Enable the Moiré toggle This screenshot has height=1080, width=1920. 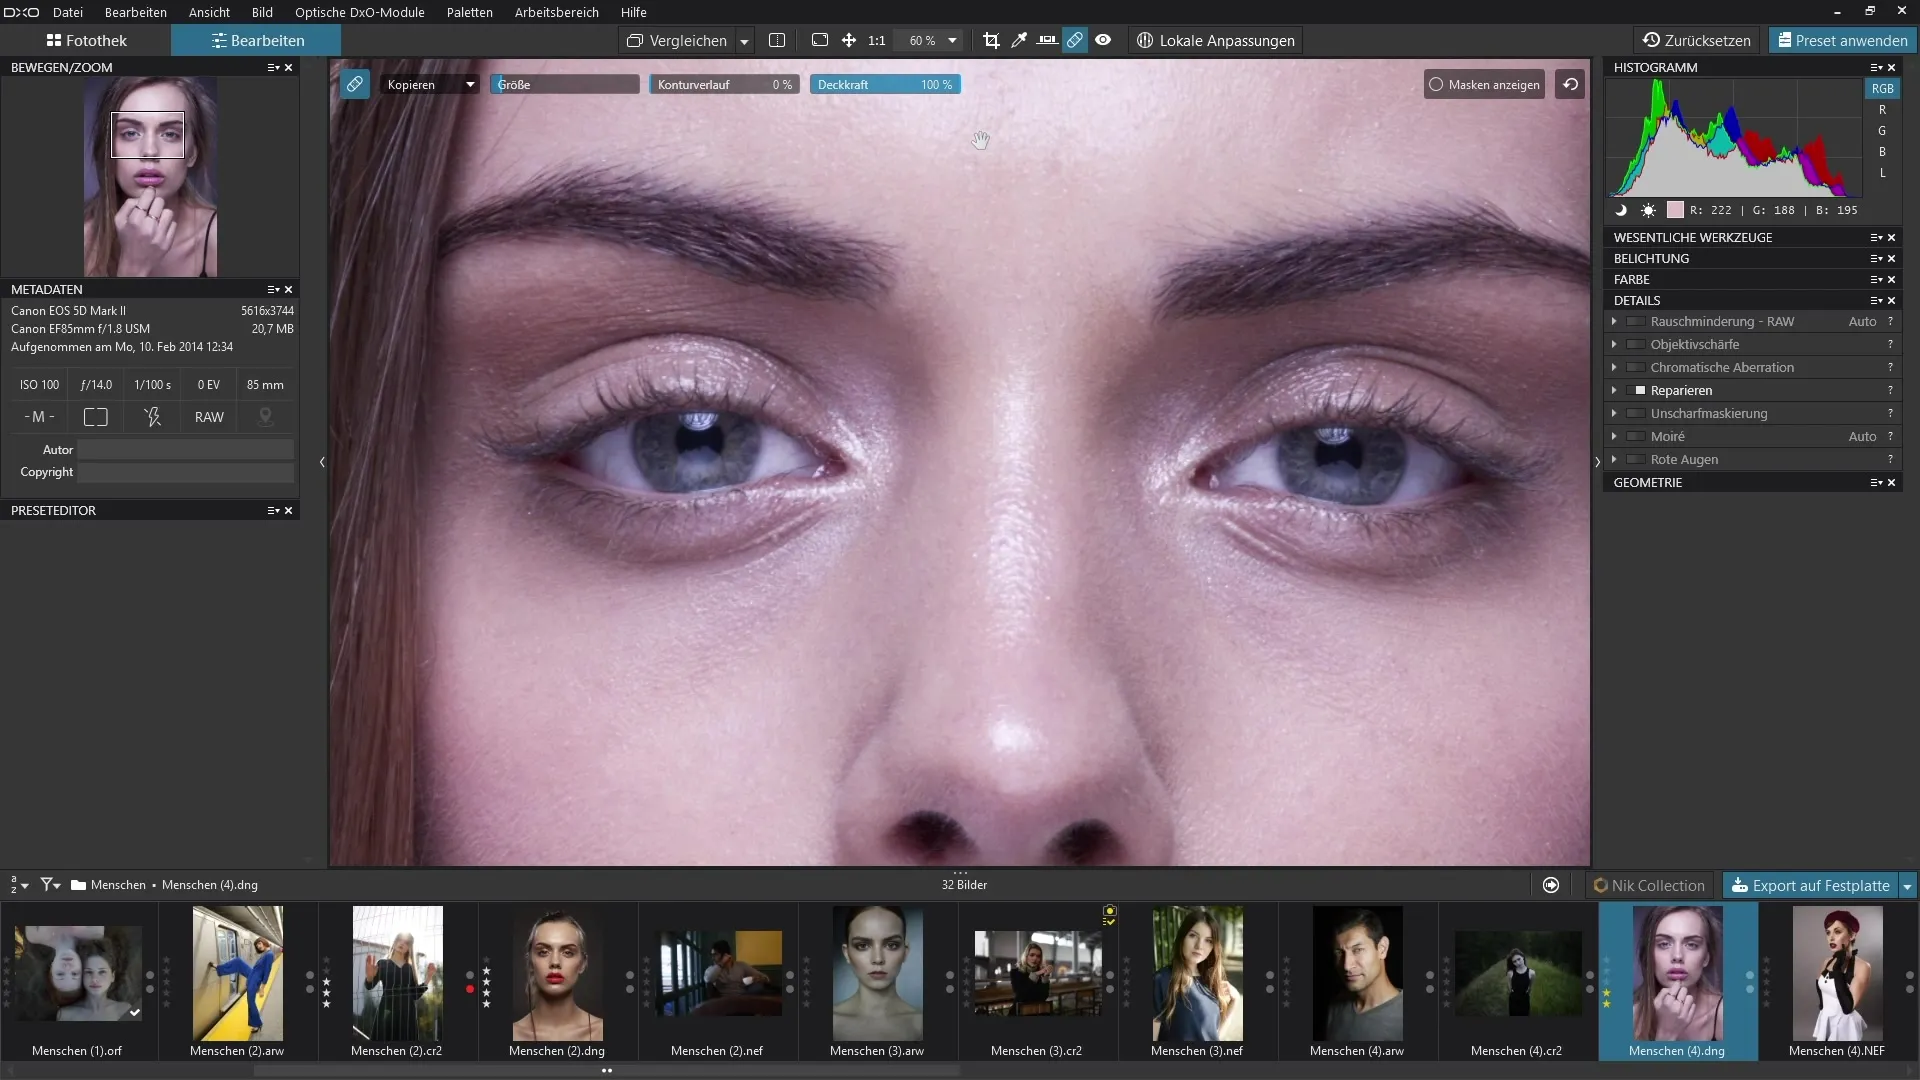[x=1636, y=437]
